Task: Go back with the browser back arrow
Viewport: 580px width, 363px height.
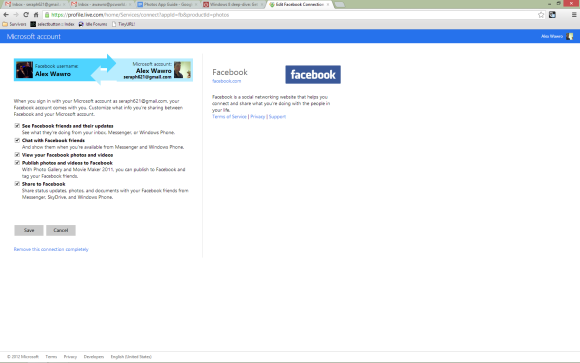Action: pyautogui.click(x=6, y=15)
